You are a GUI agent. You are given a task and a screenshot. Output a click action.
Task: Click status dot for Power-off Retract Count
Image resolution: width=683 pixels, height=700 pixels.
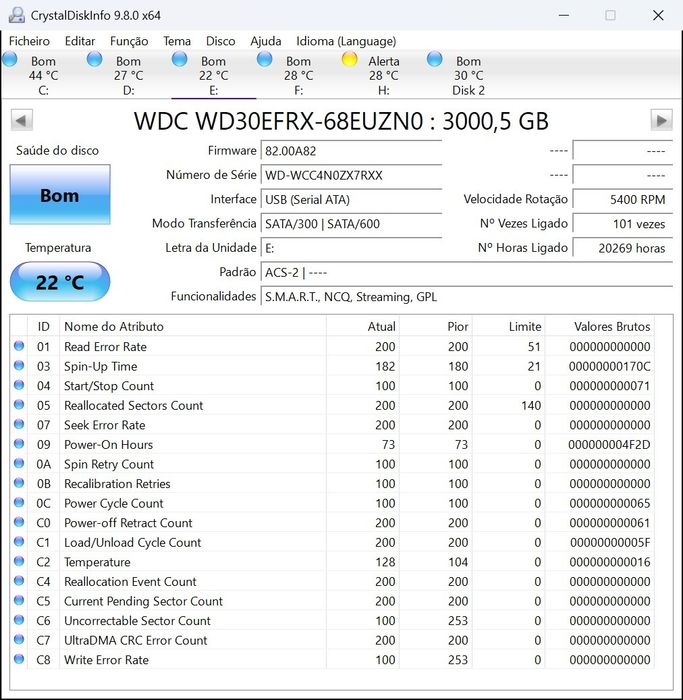tap(19, 522)
